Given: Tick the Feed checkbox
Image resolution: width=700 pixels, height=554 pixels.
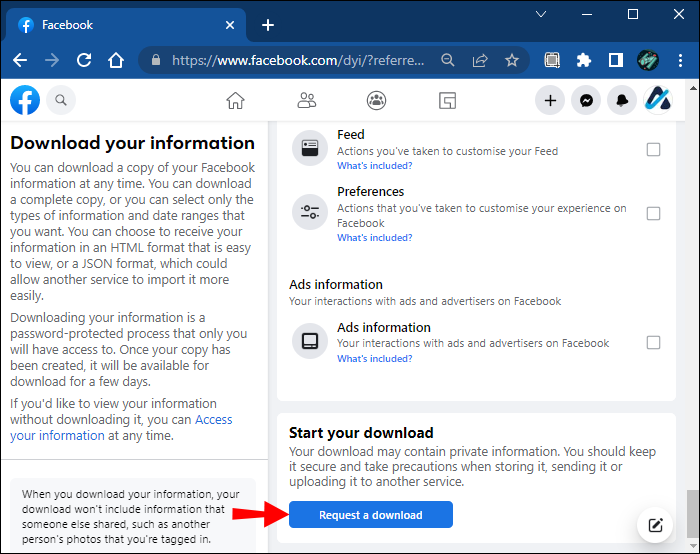Looking at the screenshot, I should 653,150.
